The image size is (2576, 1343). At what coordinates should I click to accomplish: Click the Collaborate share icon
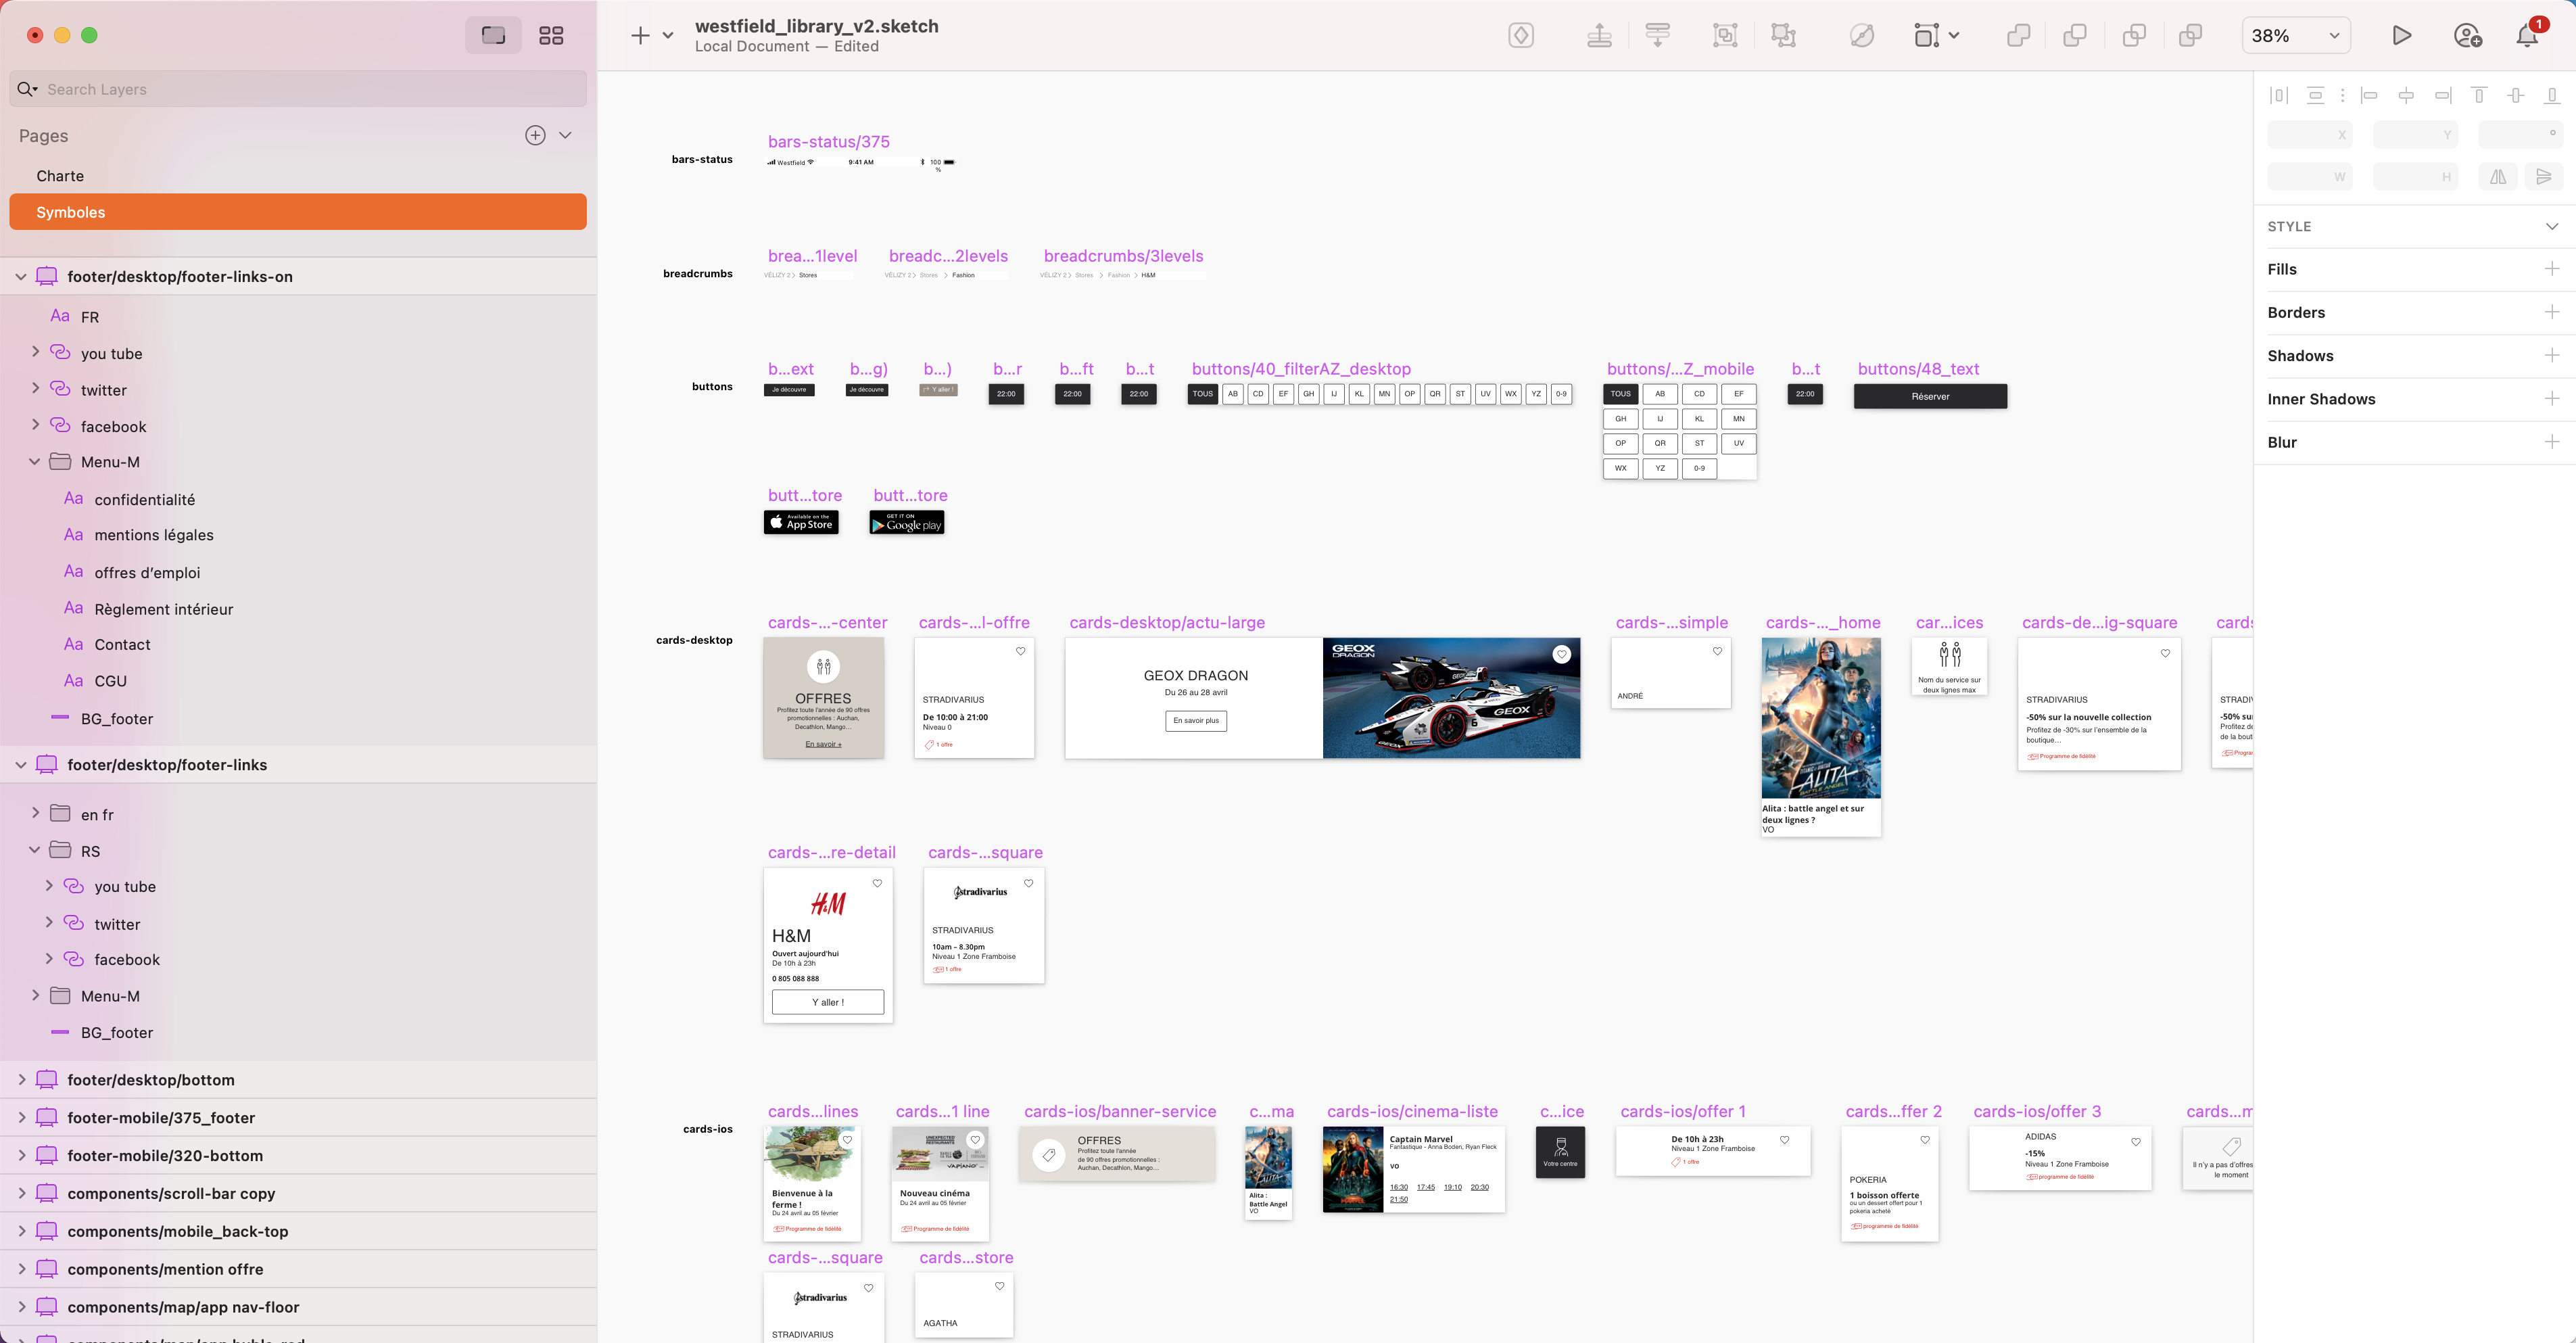coord(2467,36)
